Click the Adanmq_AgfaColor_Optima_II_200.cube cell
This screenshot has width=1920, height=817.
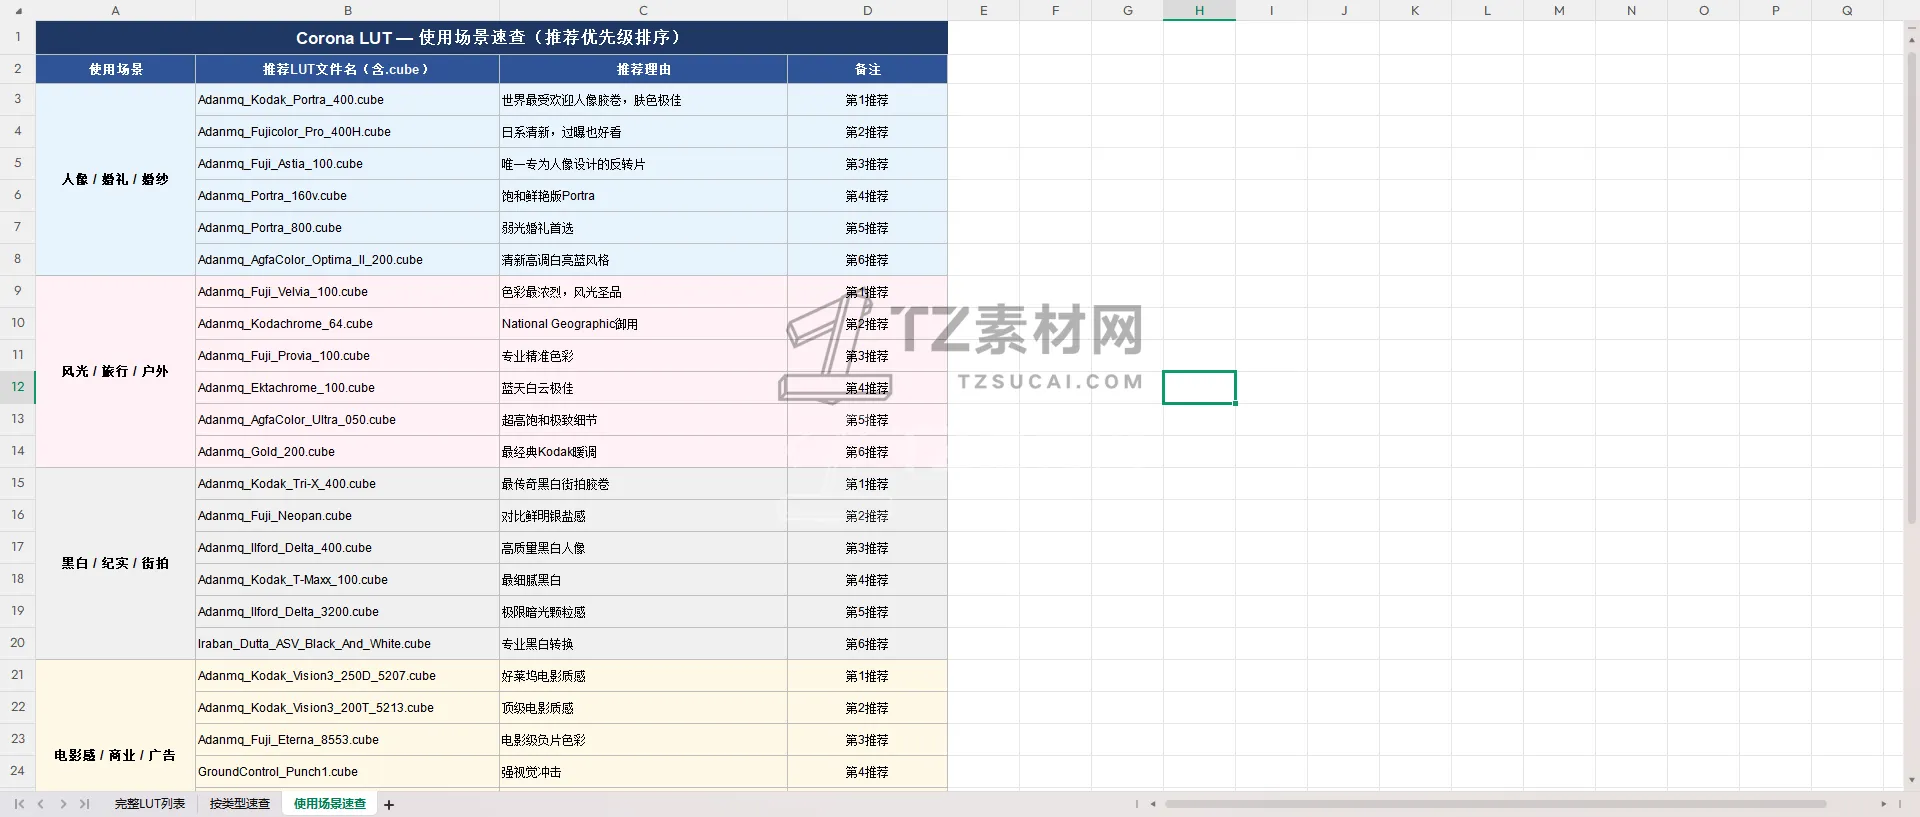[x=348, y=260]
